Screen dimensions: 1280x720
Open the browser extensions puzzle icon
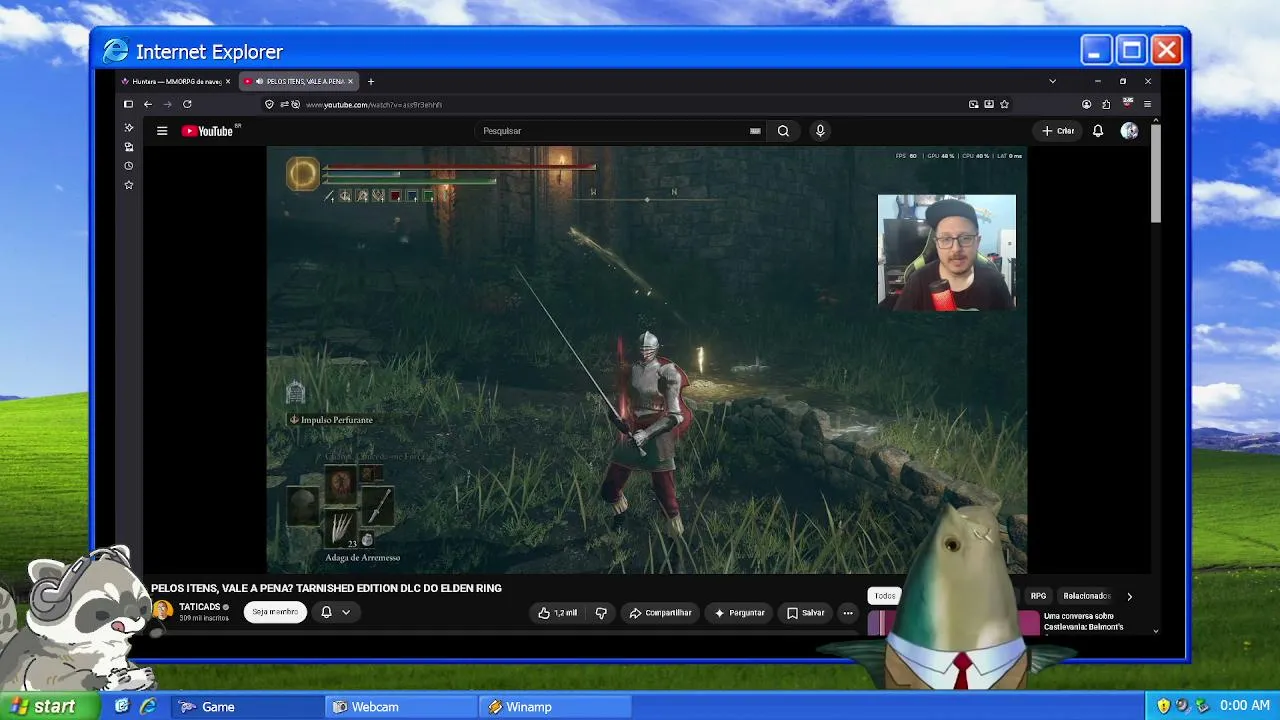pyautogui.click(x=1106, y=104)
